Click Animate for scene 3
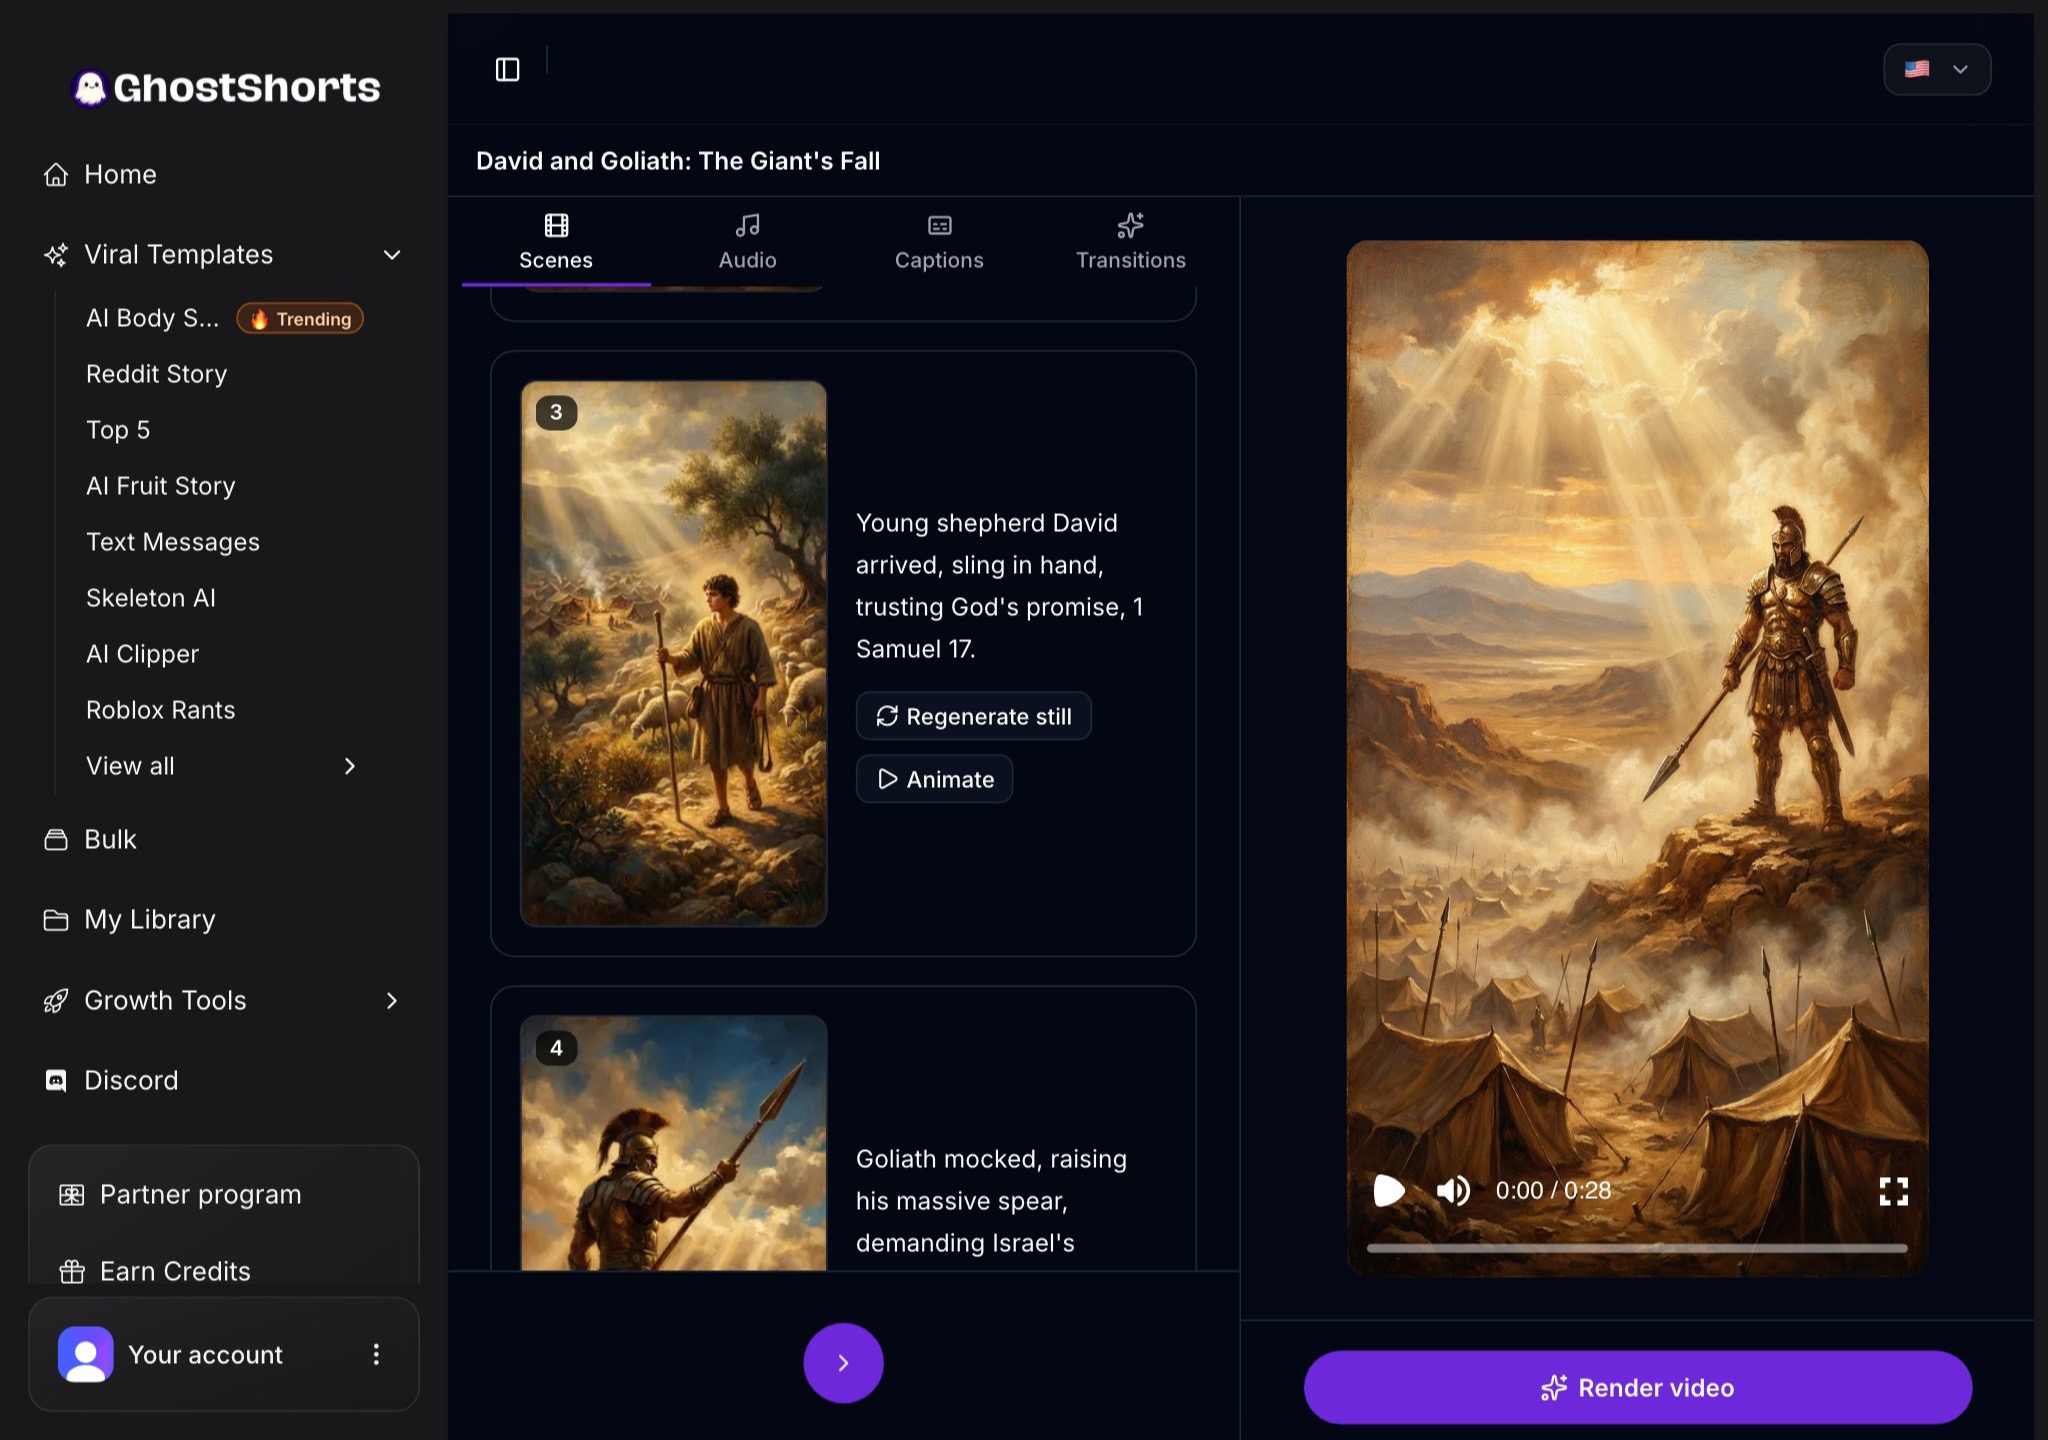Screen dimensions: 2048x1440 click(x=934, y=779)
